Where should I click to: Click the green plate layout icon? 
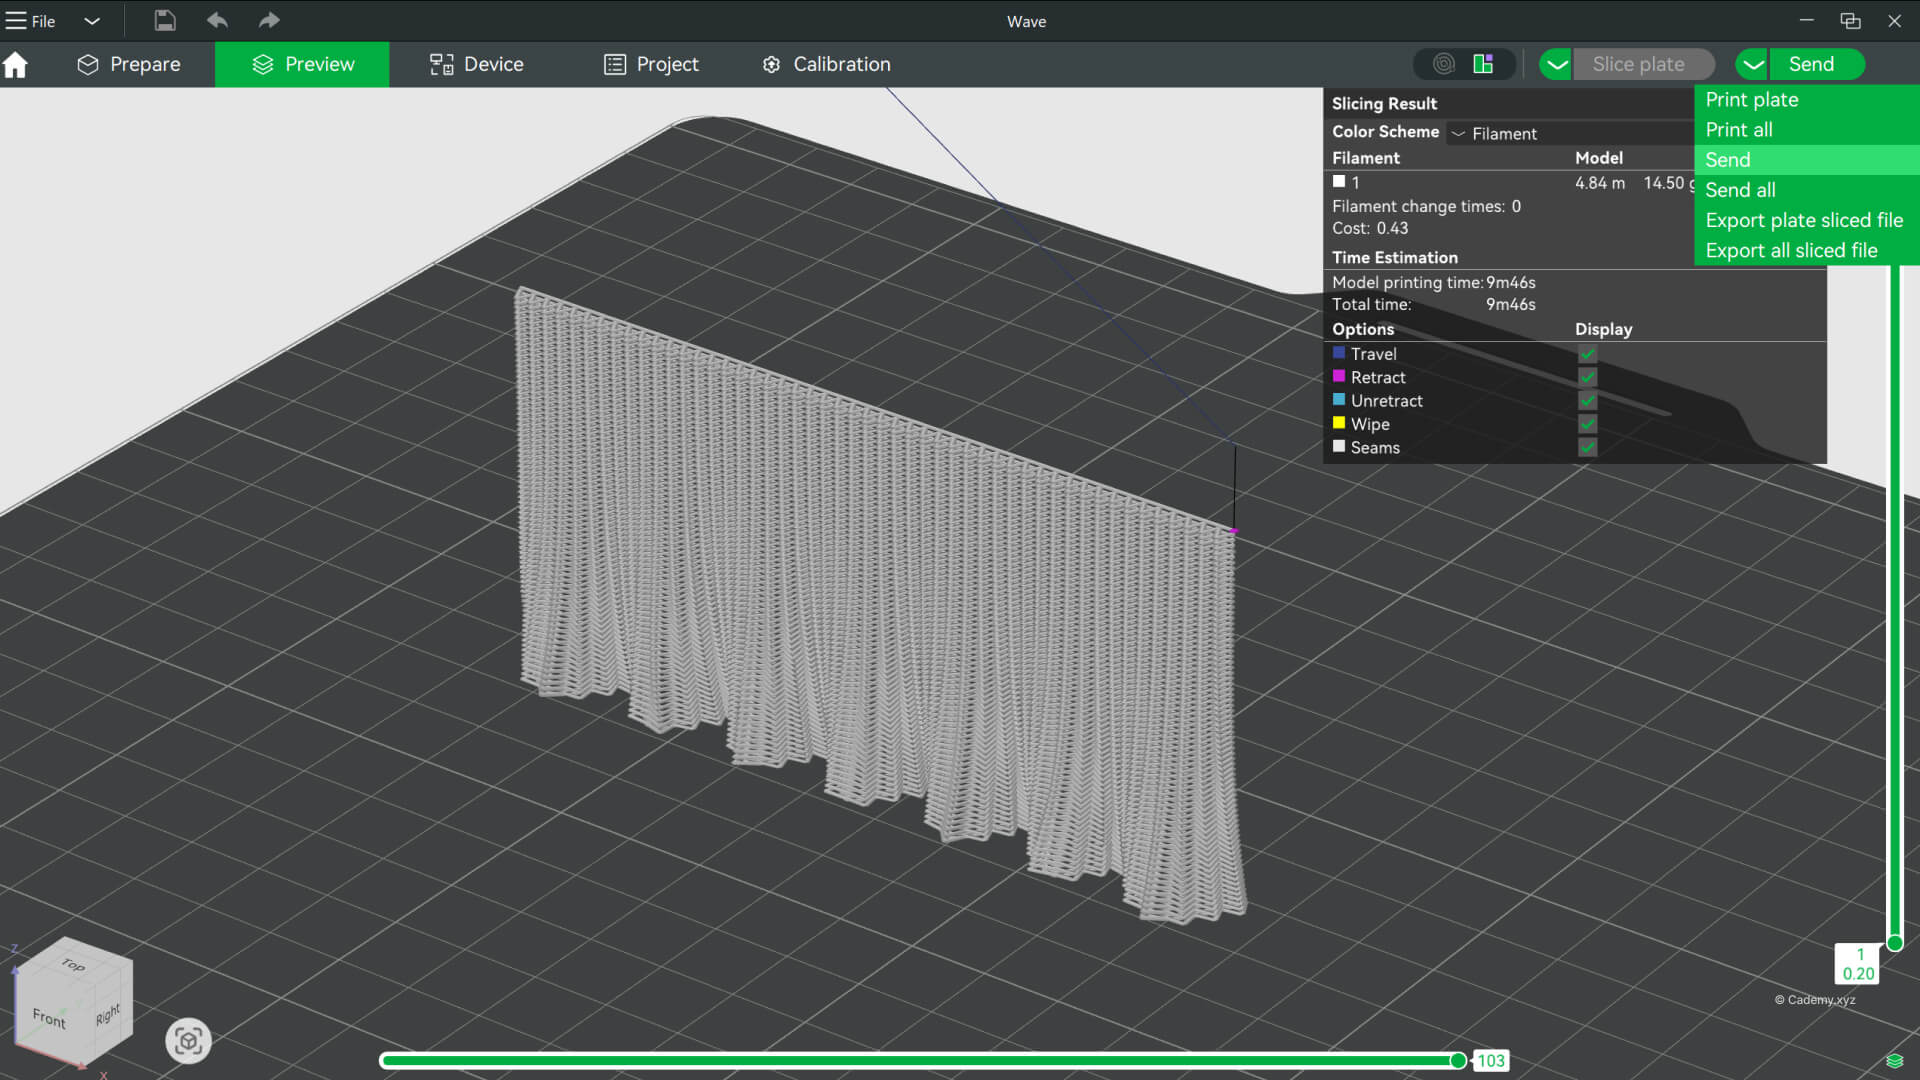click(x=1483, y=64)
